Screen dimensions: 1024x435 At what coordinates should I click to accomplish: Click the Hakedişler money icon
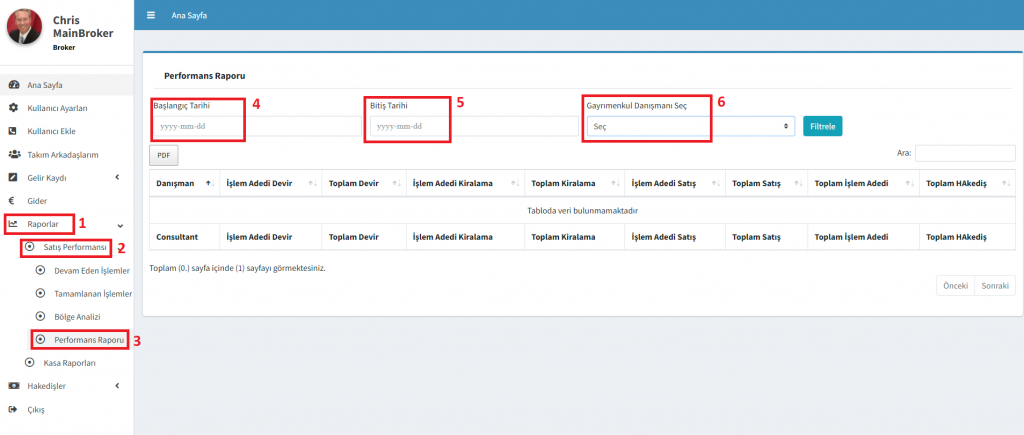coord(13,385)
